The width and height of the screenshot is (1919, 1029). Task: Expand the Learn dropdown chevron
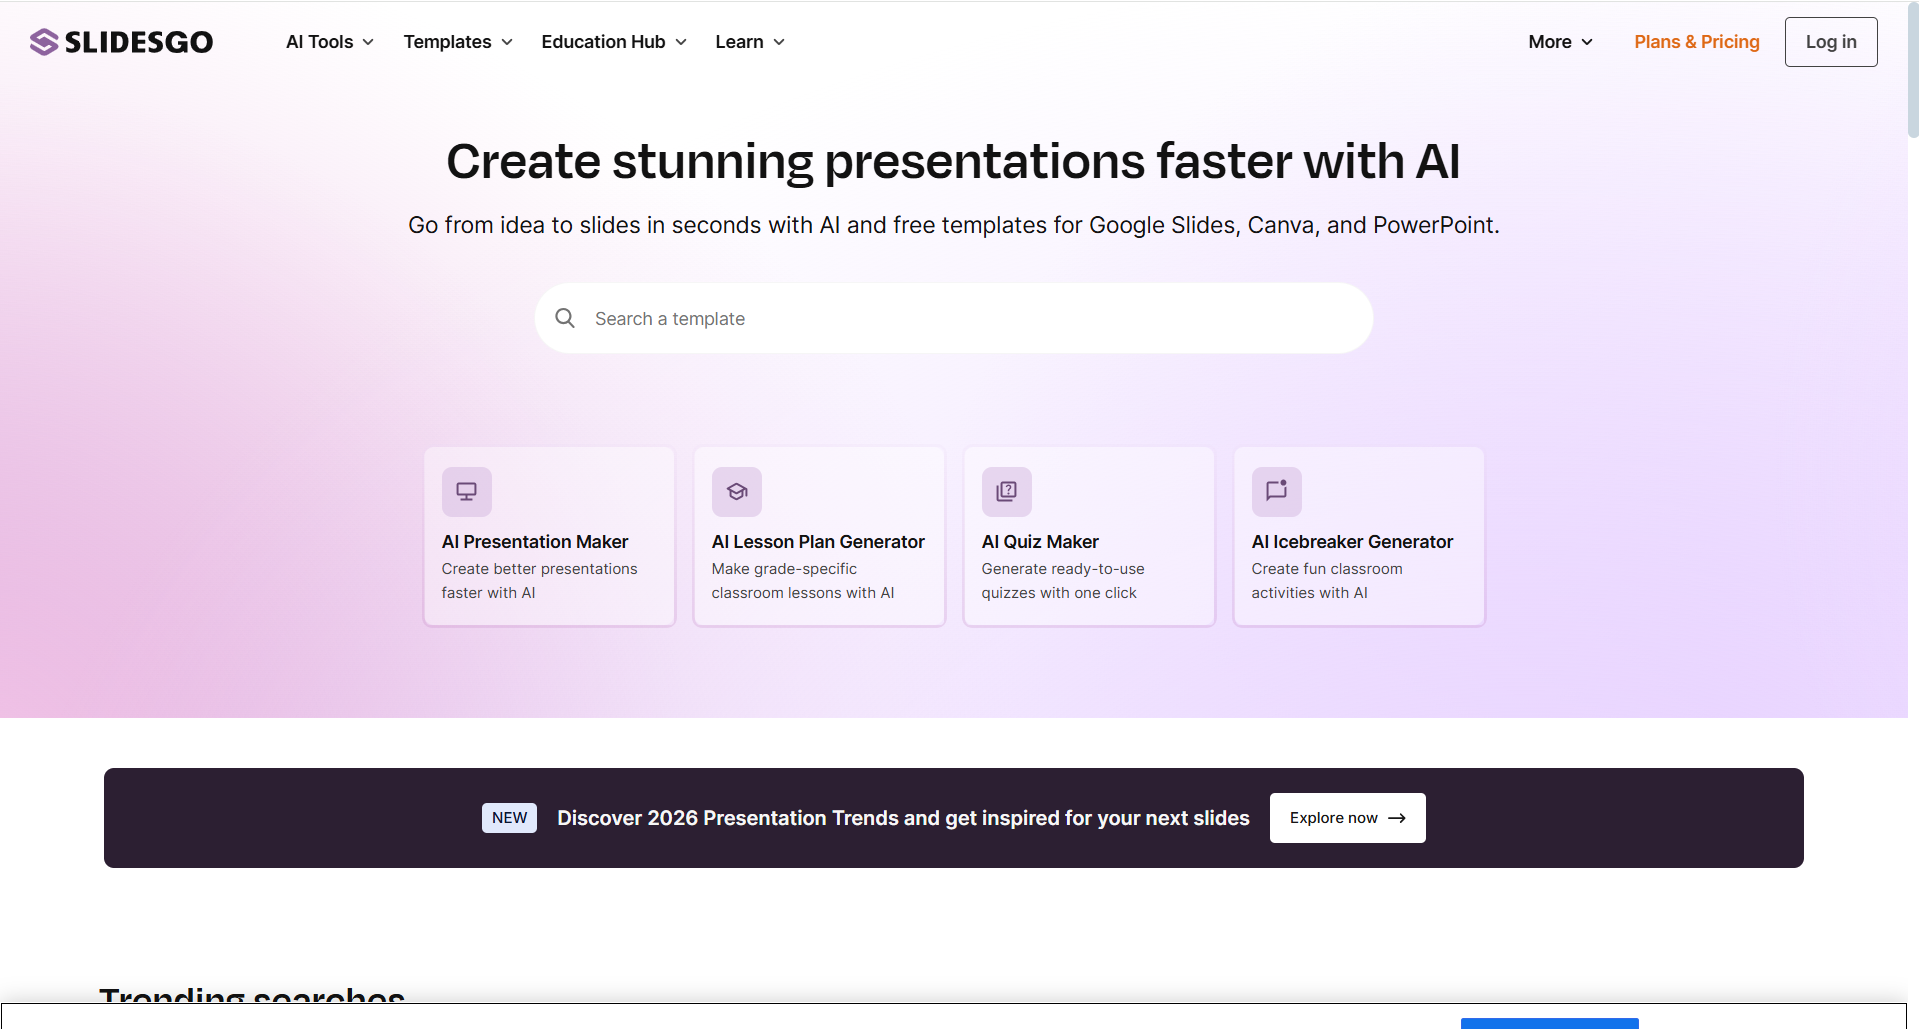click(779, 42)
